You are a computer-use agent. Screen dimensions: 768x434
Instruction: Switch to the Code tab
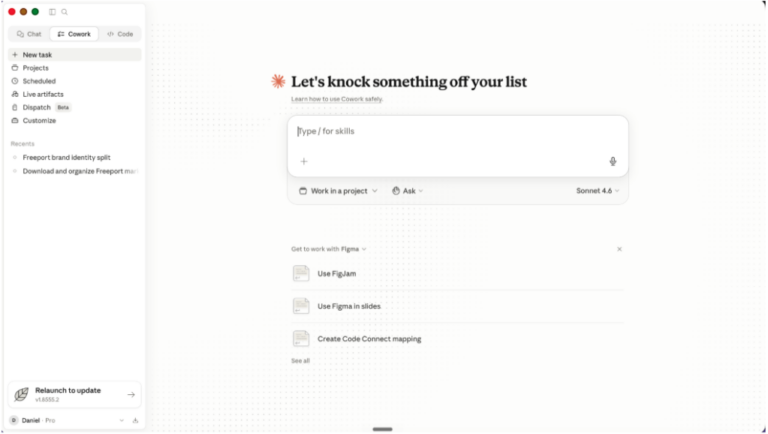click(120, 34)
